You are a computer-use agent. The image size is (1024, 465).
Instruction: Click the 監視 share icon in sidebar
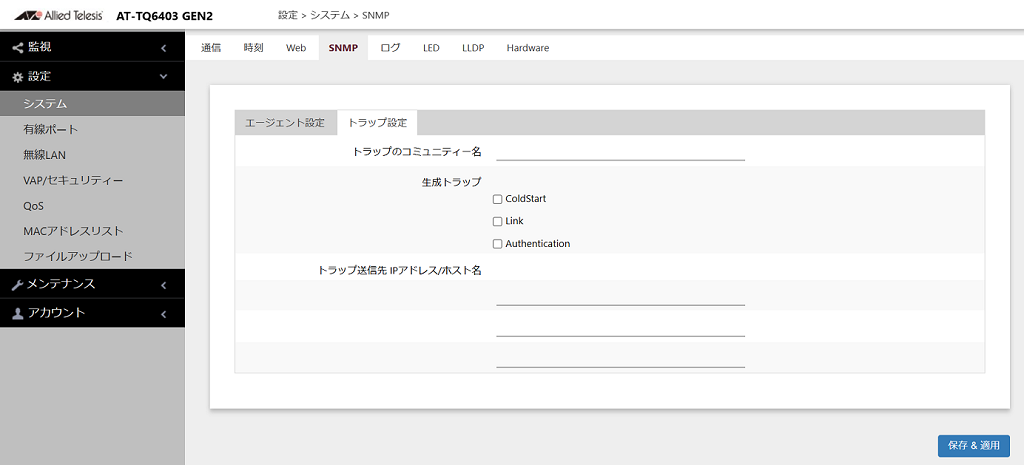click(x=18, y=48)
